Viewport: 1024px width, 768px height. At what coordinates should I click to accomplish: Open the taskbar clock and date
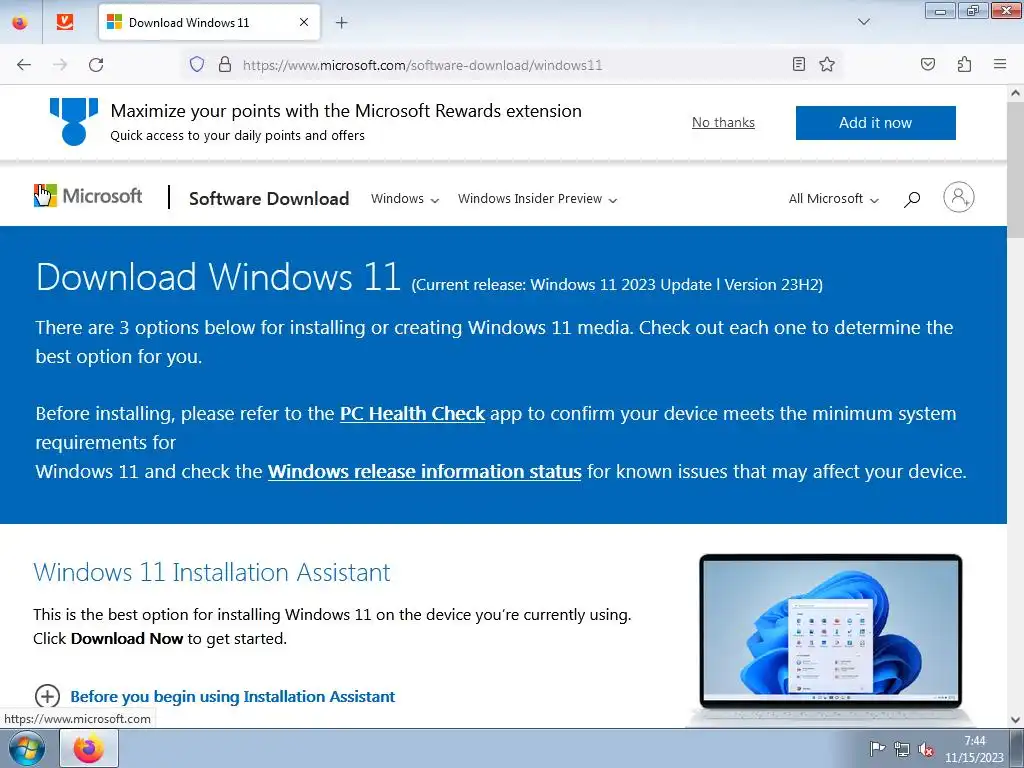pyautogui.click(x=974, y=749)
